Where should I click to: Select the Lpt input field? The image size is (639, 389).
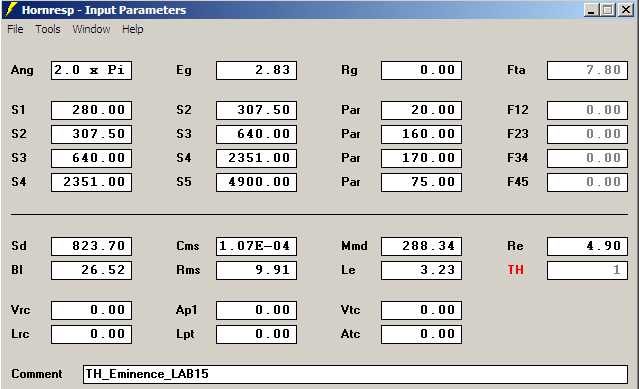point(256,334)
